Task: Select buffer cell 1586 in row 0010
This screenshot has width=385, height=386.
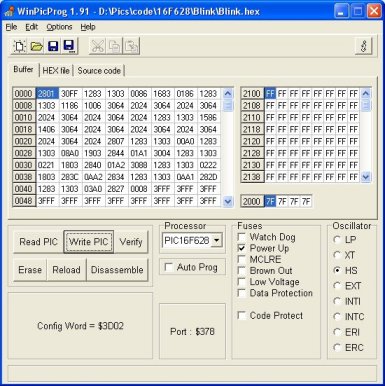Action: tap(209, 117)
